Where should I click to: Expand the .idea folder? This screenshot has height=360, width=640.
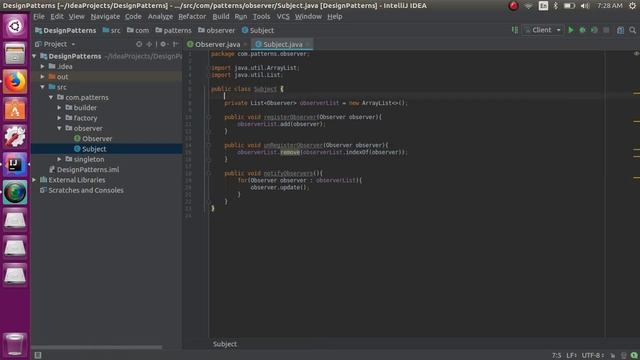coord(42,67)
